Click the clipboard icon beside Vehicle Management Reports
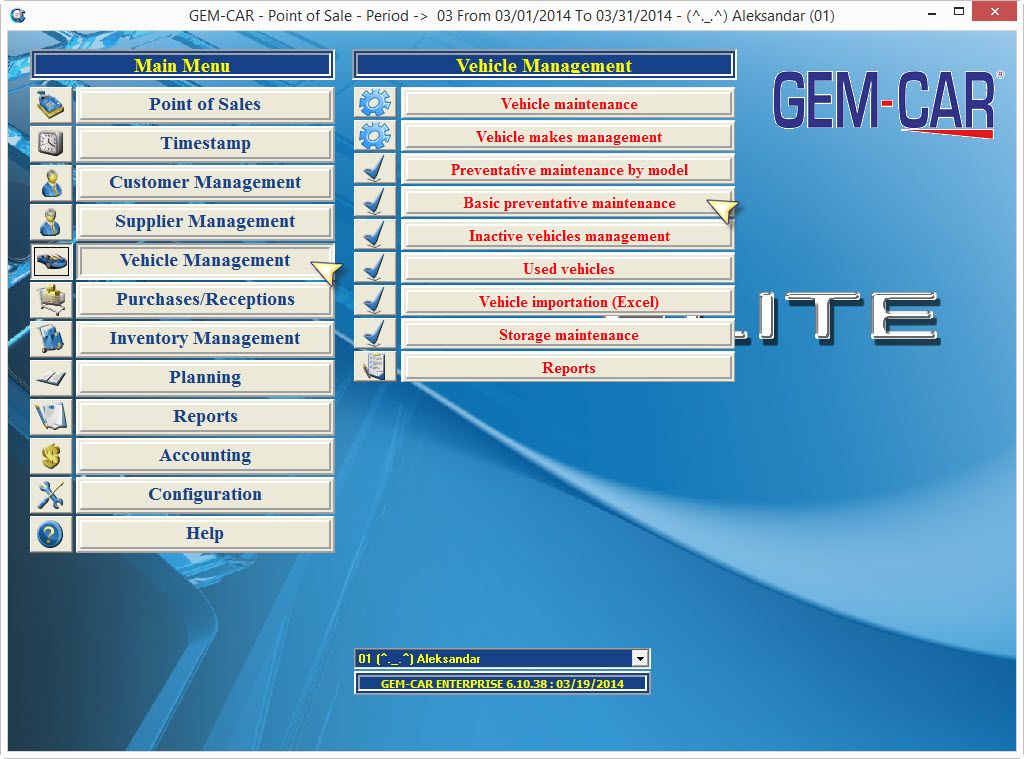Screen dimensions: 1024x759 coord(375,367)
